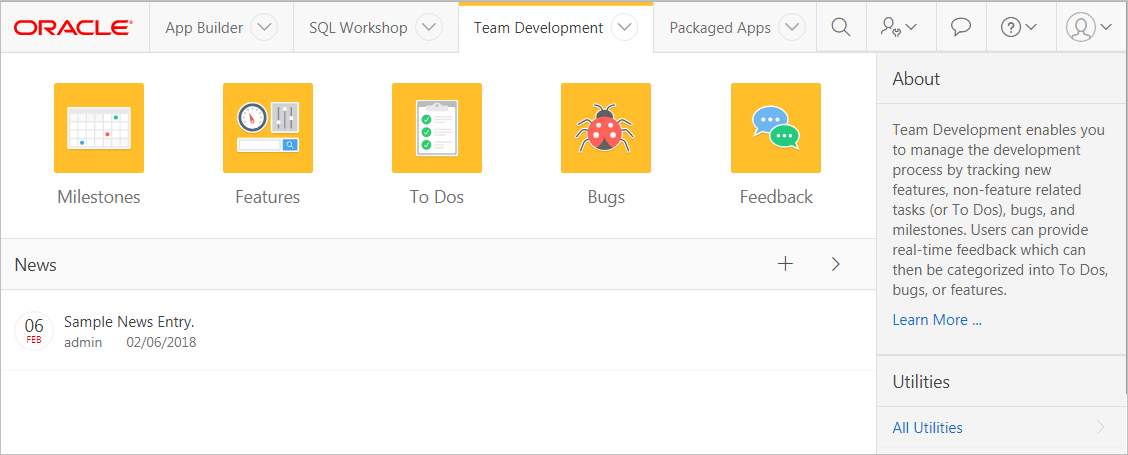
Task: Click the Features label
Action: pyautogui.click(x=268, y=197)
